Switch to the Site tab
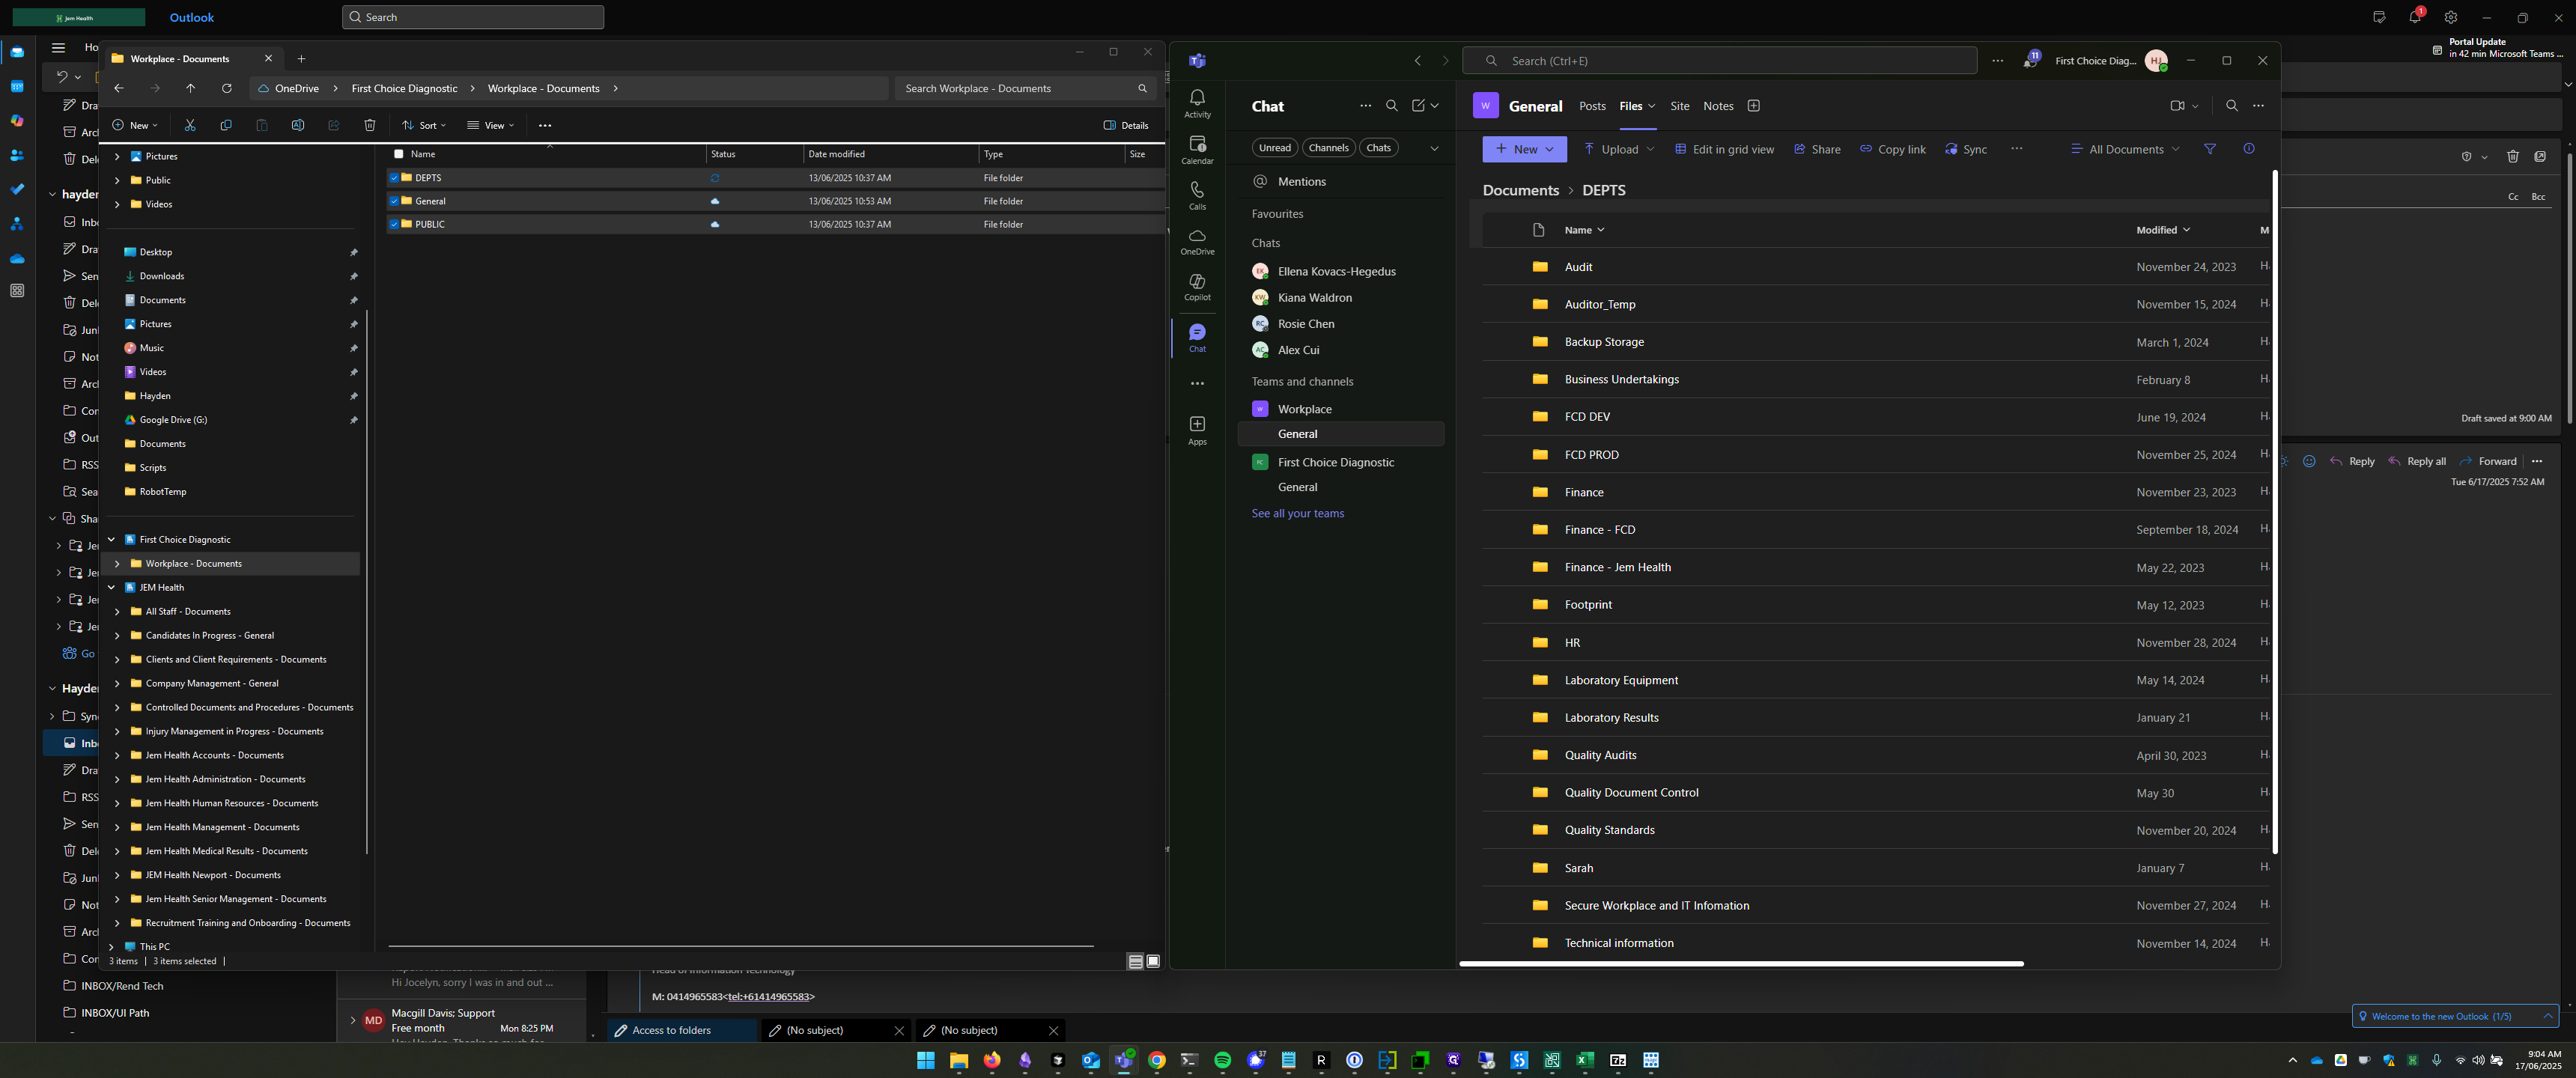Viewport: 2576px width, 1078px height. click(1680, 106)
